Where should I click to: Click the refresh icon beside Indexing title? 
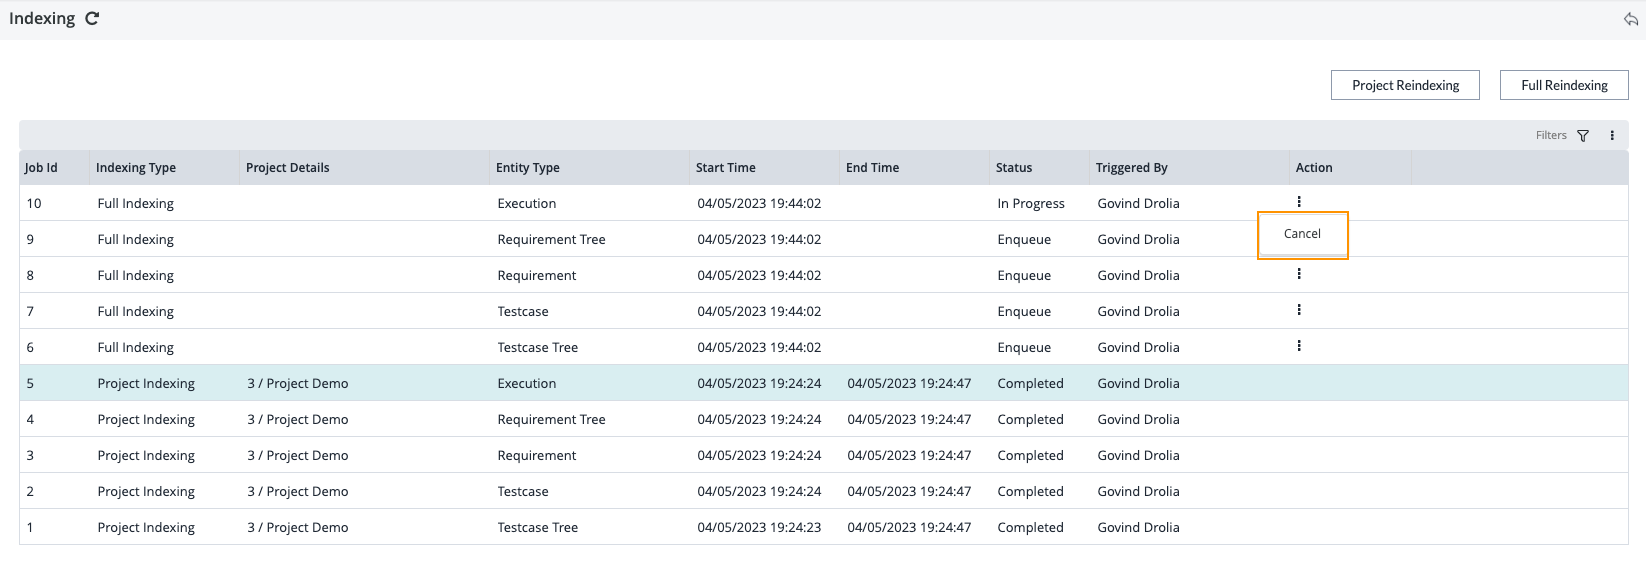[x=92, y=19]
